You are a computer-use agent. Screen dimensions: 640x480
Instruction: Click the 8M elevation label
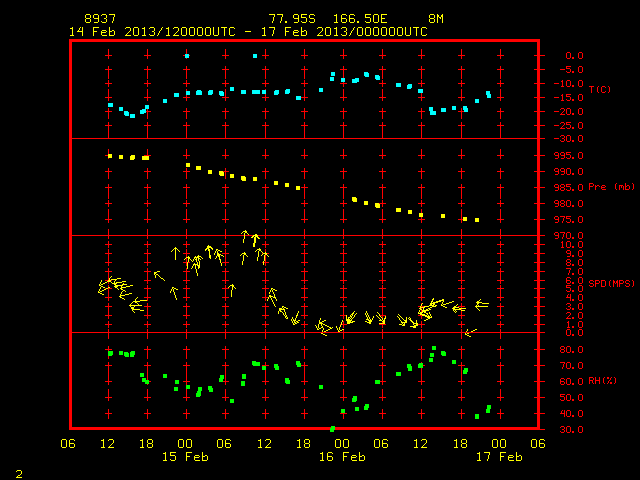(436, 19)
